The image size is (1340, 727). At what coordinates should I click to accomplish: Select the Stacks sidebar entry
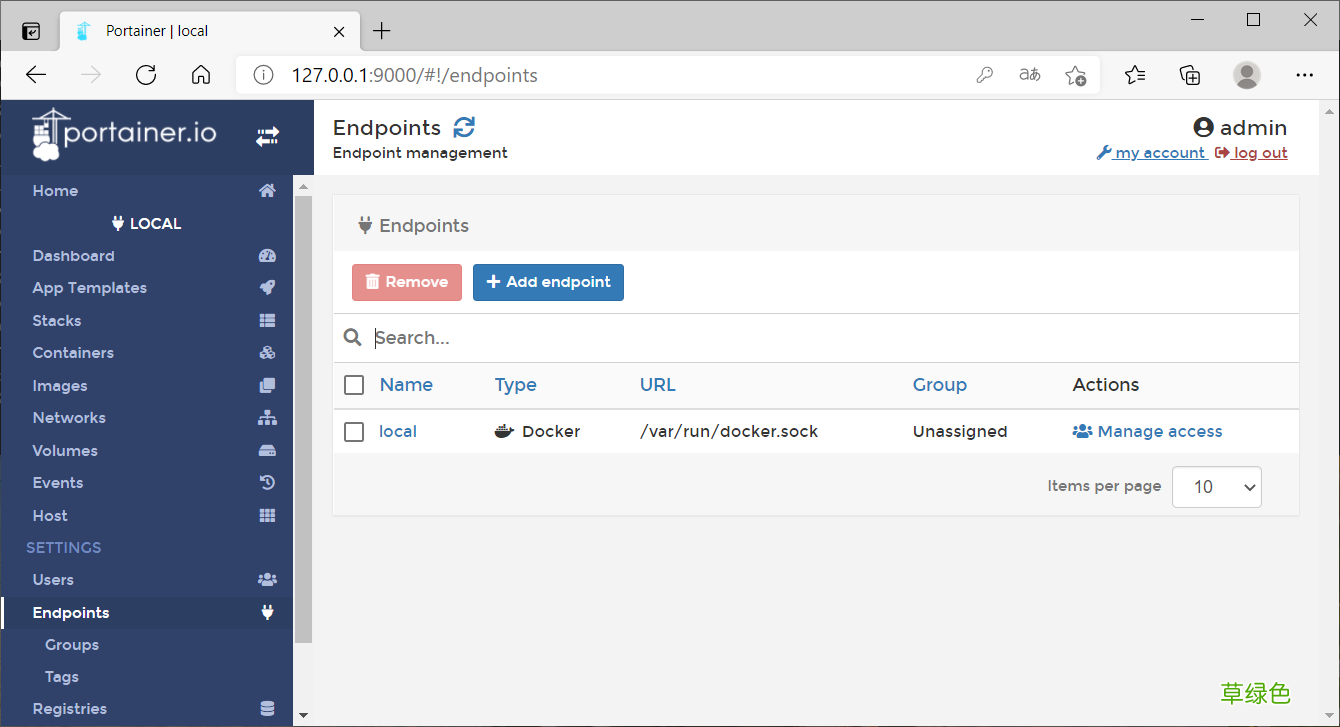click(56, 320)
